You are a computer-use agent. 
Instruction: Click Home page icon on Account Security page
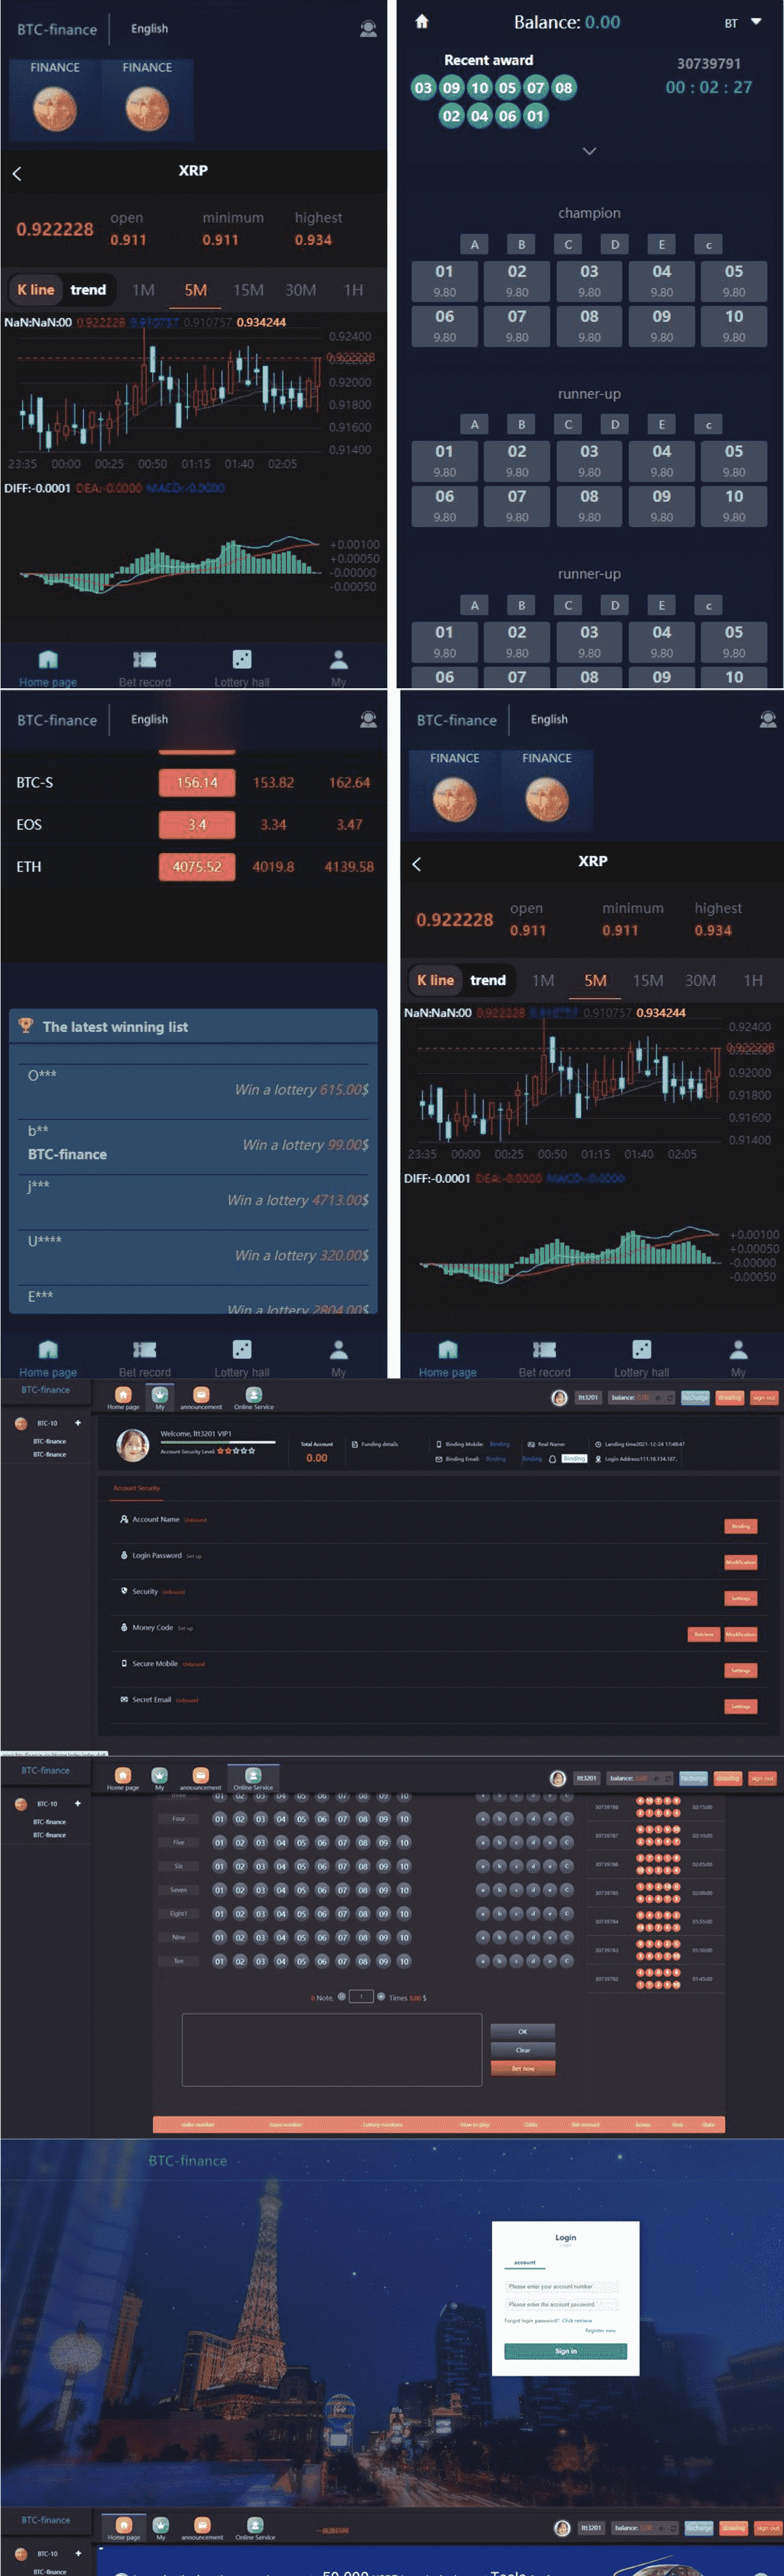click(x=123, y=1395)
